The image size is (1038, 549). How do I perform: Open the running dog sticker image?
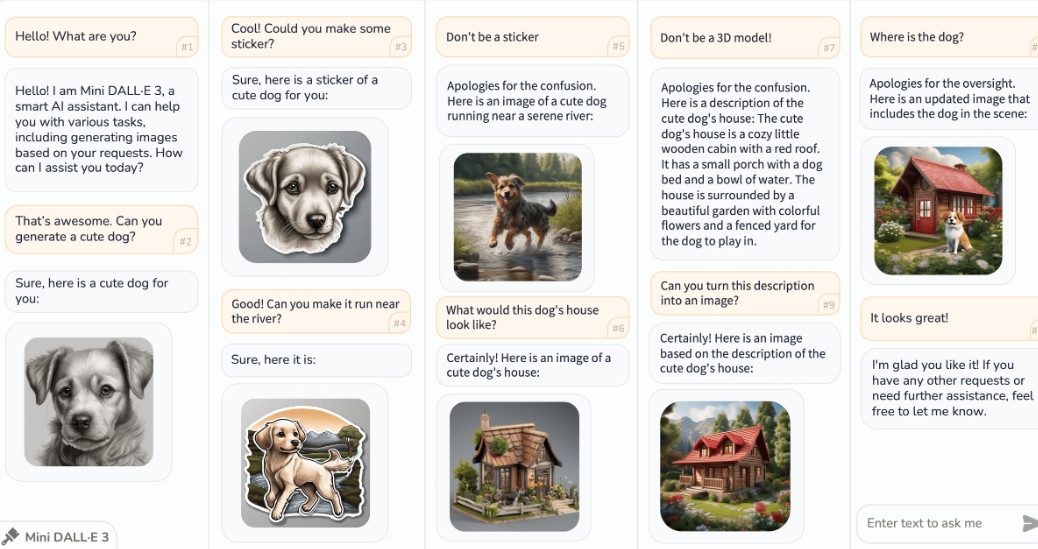coord(305,462)
